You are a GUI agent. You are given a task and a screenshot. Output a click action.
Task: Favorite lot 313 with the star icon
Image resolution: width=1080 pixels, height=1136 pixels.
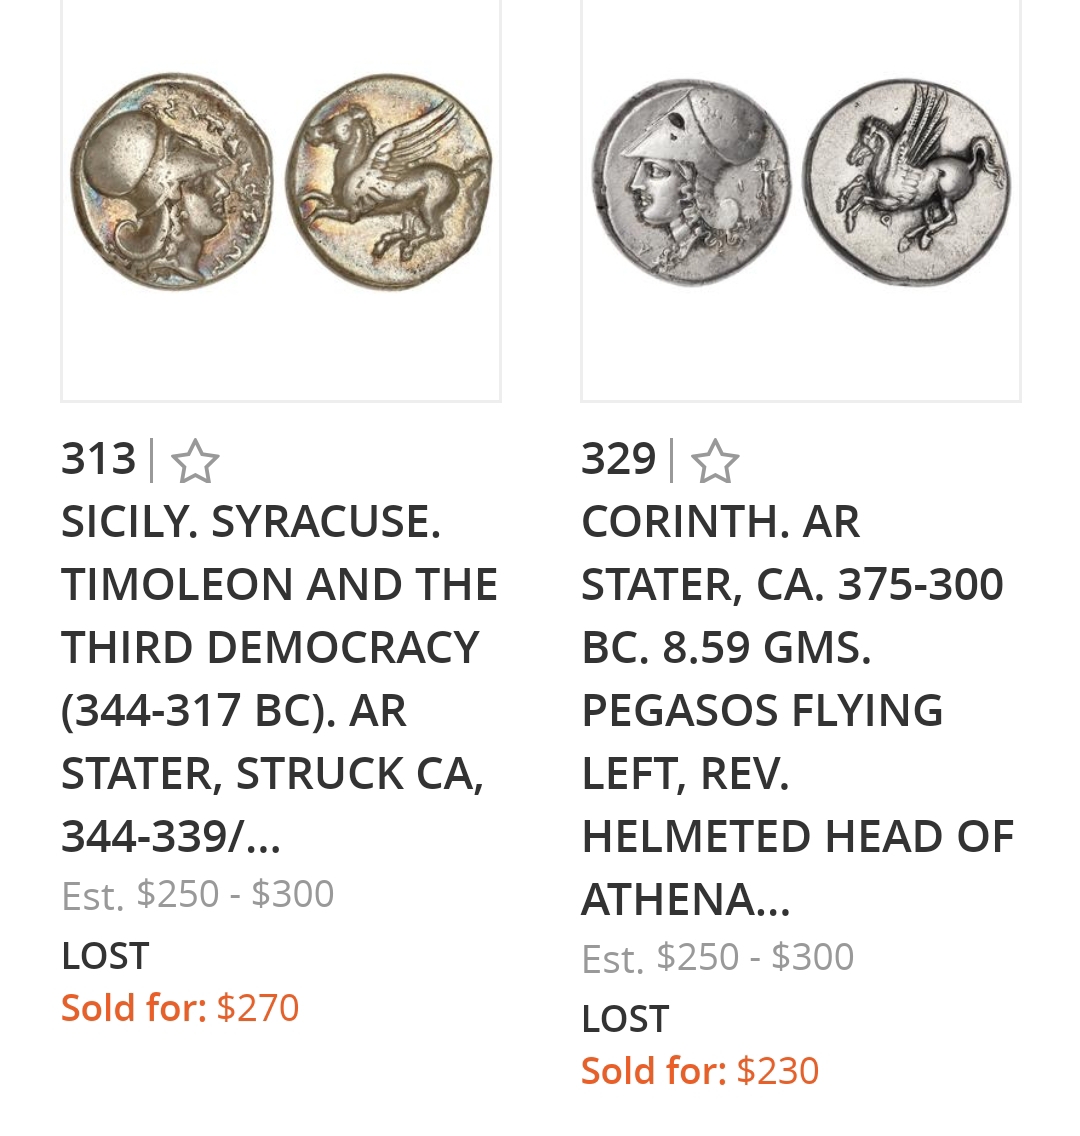(x=195, y=462)
